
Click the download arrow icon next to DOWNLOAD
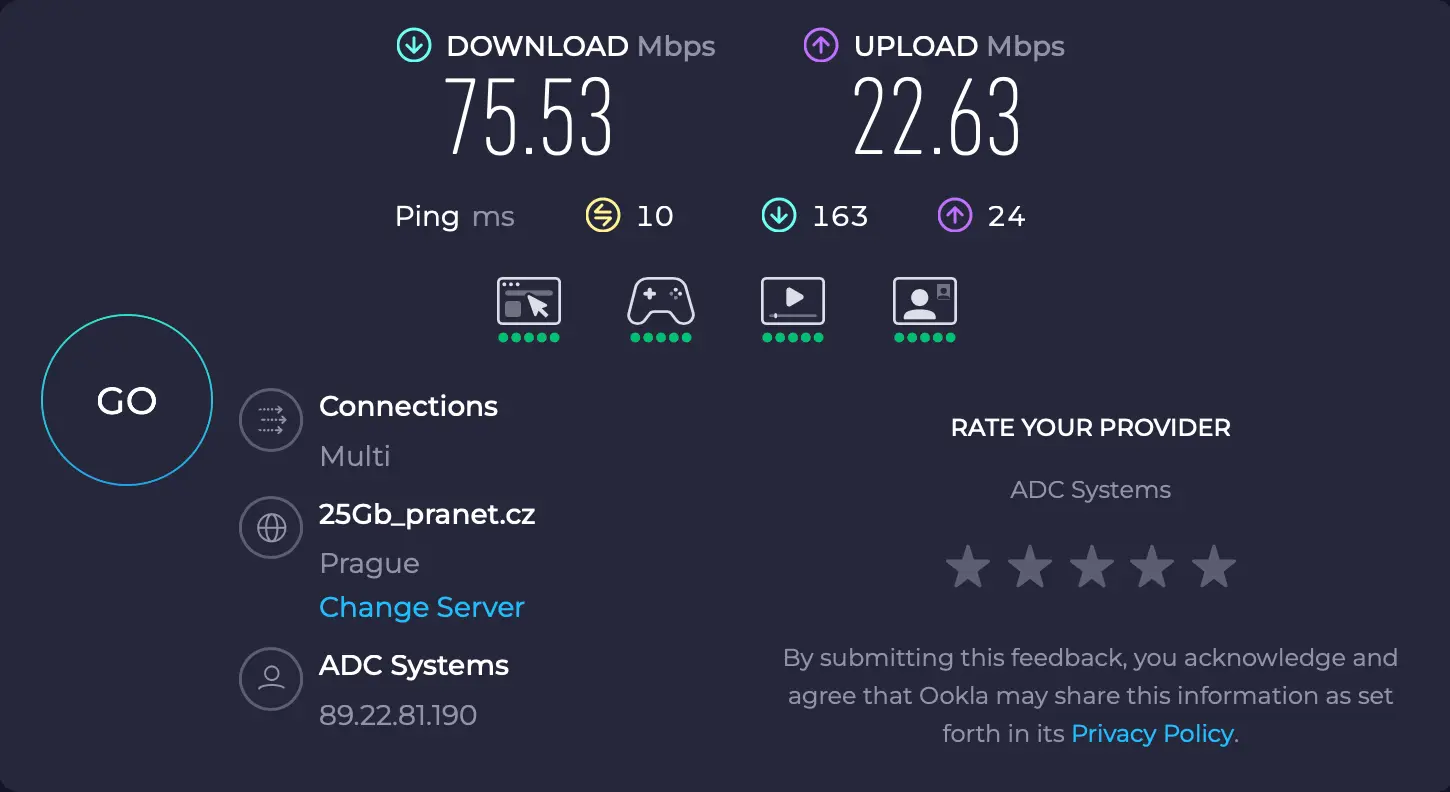(413, 45)
